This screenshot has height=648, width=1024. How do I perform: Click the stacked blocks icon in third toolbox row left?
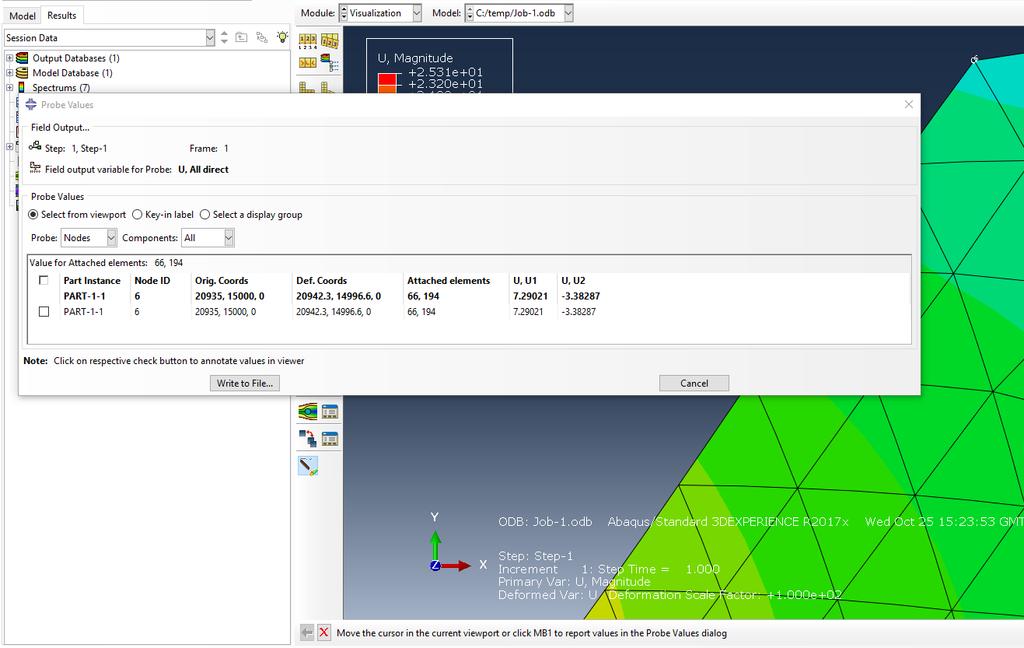point(308,86)
